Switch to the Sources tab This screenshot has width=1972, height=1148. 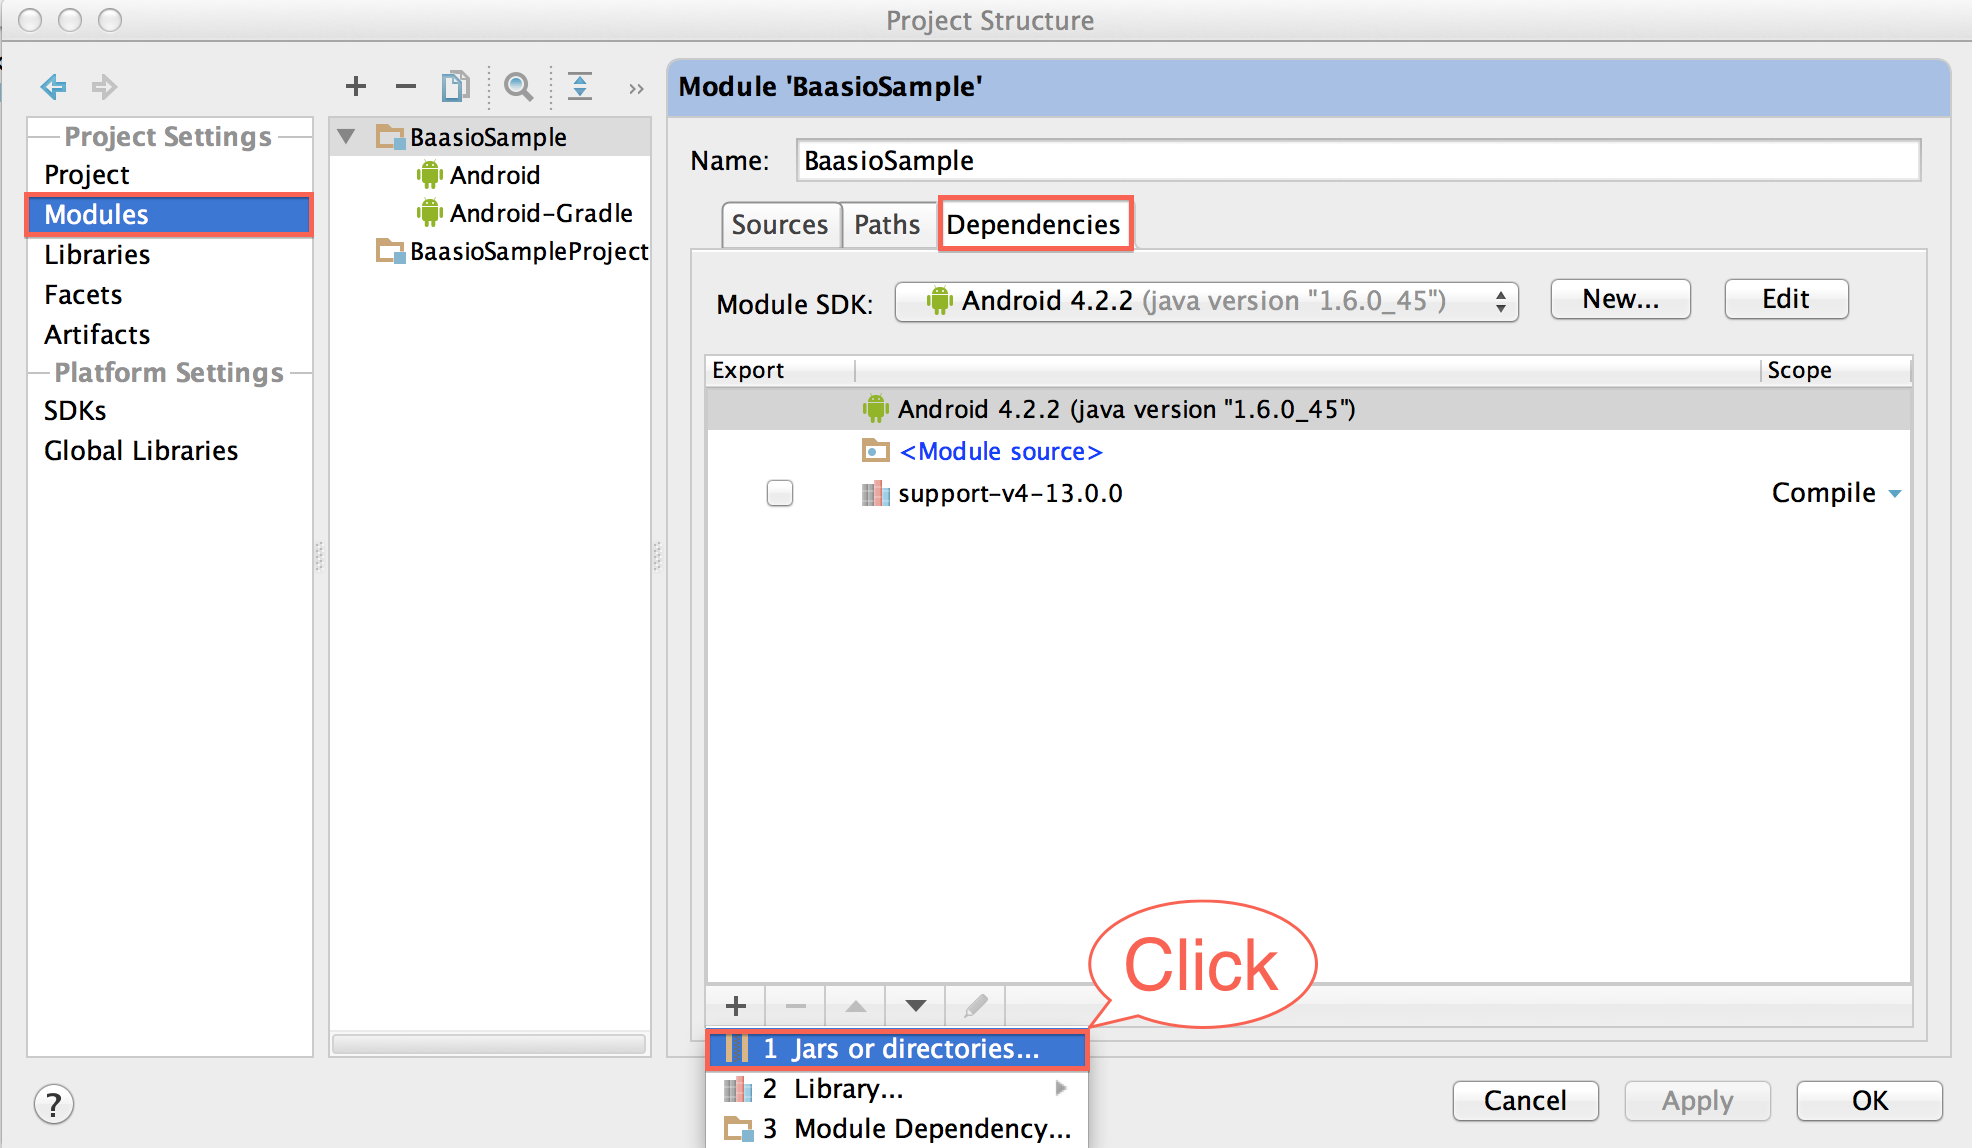pyautogui.click(x=780, y=225)
